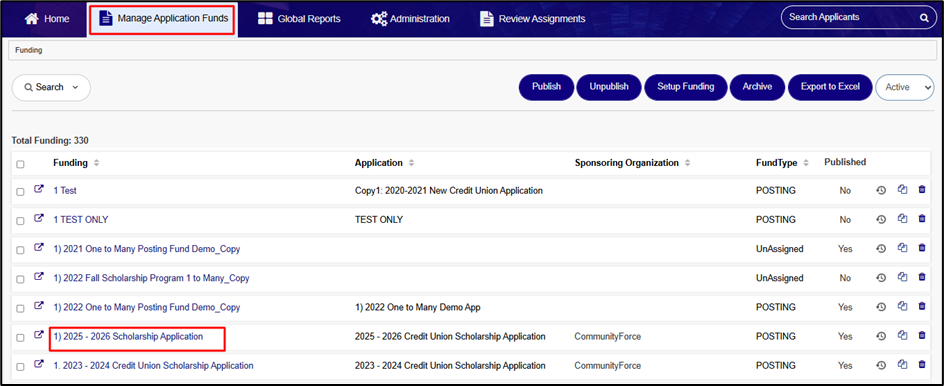The image size is (944, 386).
Task: Copy the 2022 One to Many Posting Fund
Action: point(902,307)
